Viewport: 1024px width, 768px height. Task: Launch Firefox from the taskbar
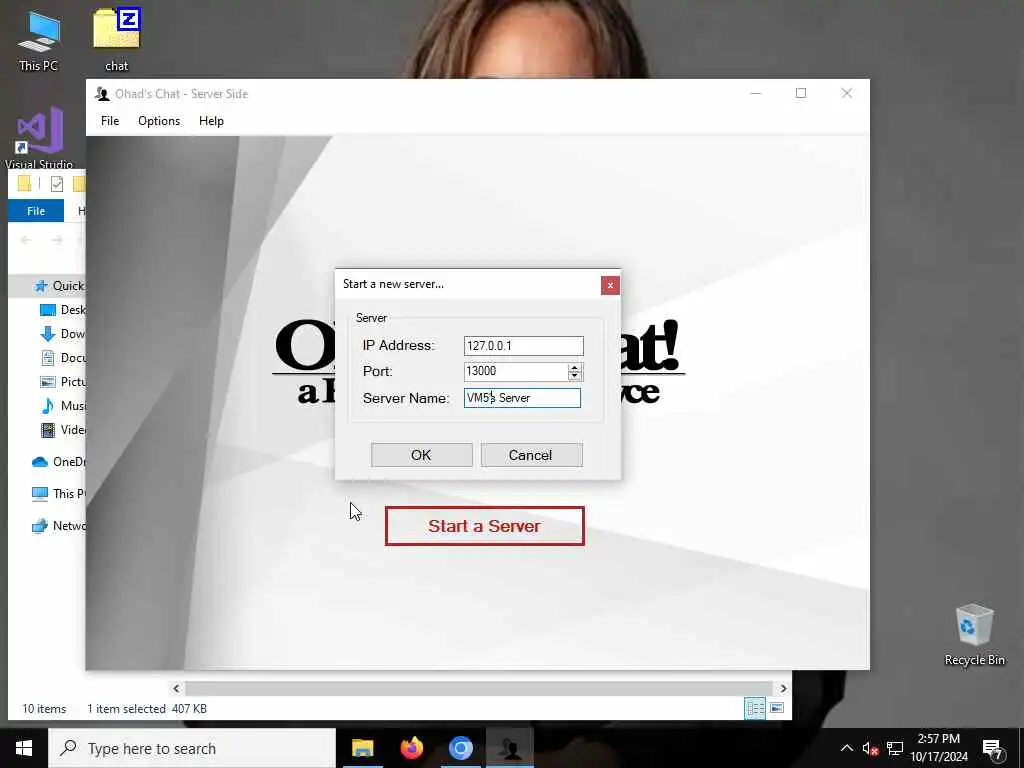(411, 748)
